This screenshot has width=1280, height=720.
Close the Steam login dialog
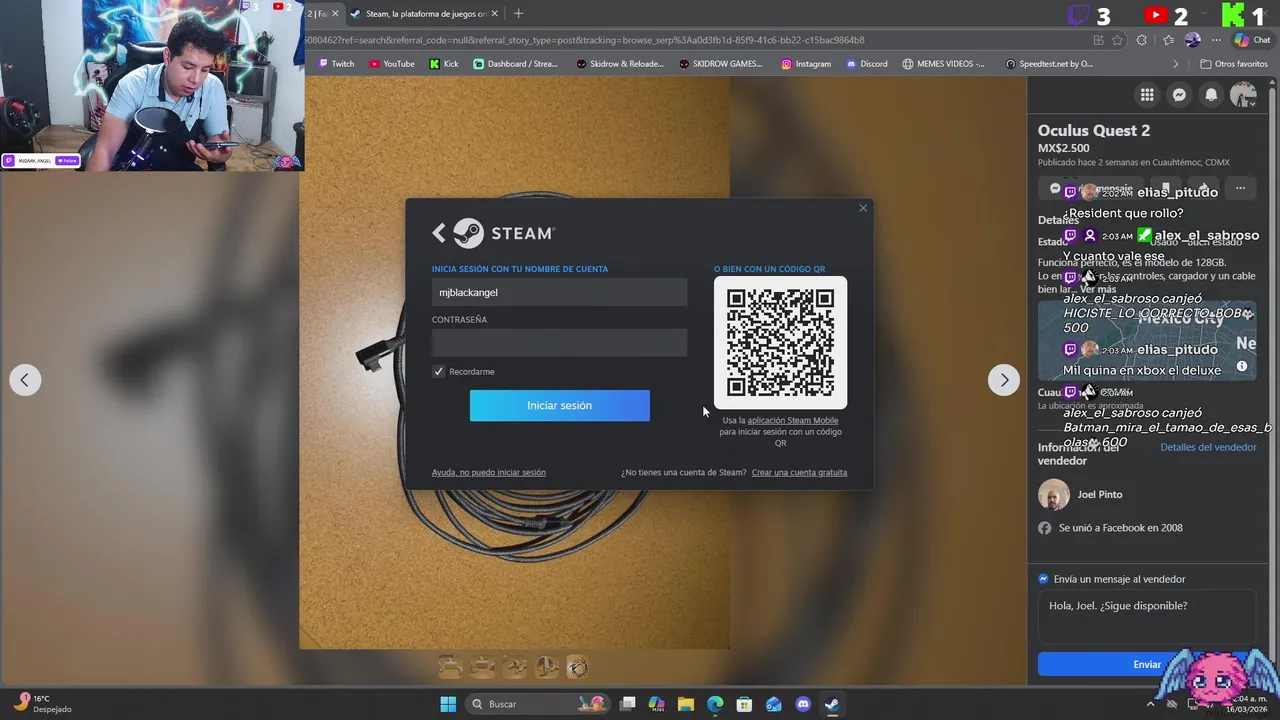(x=863, y=208)
